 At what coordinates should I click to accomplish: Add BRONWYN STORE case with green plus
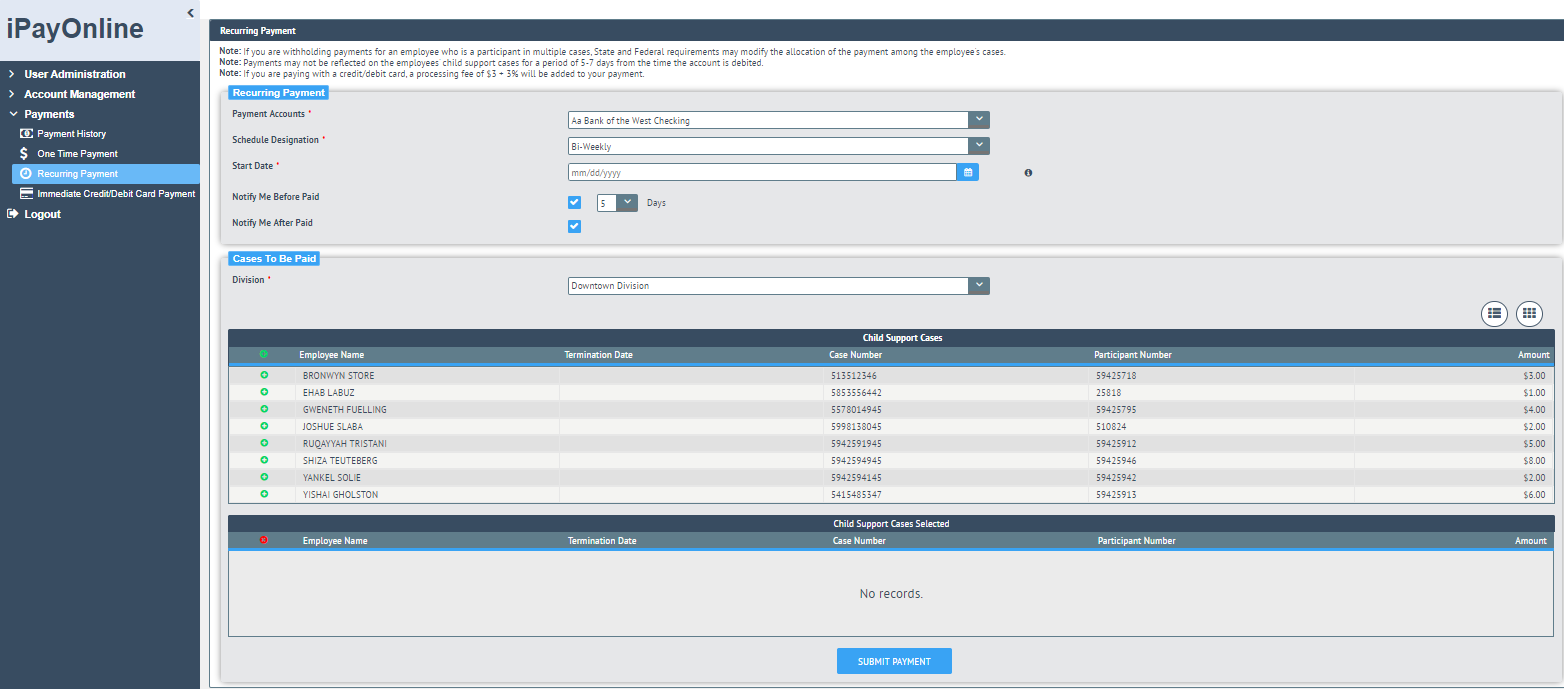264,375
